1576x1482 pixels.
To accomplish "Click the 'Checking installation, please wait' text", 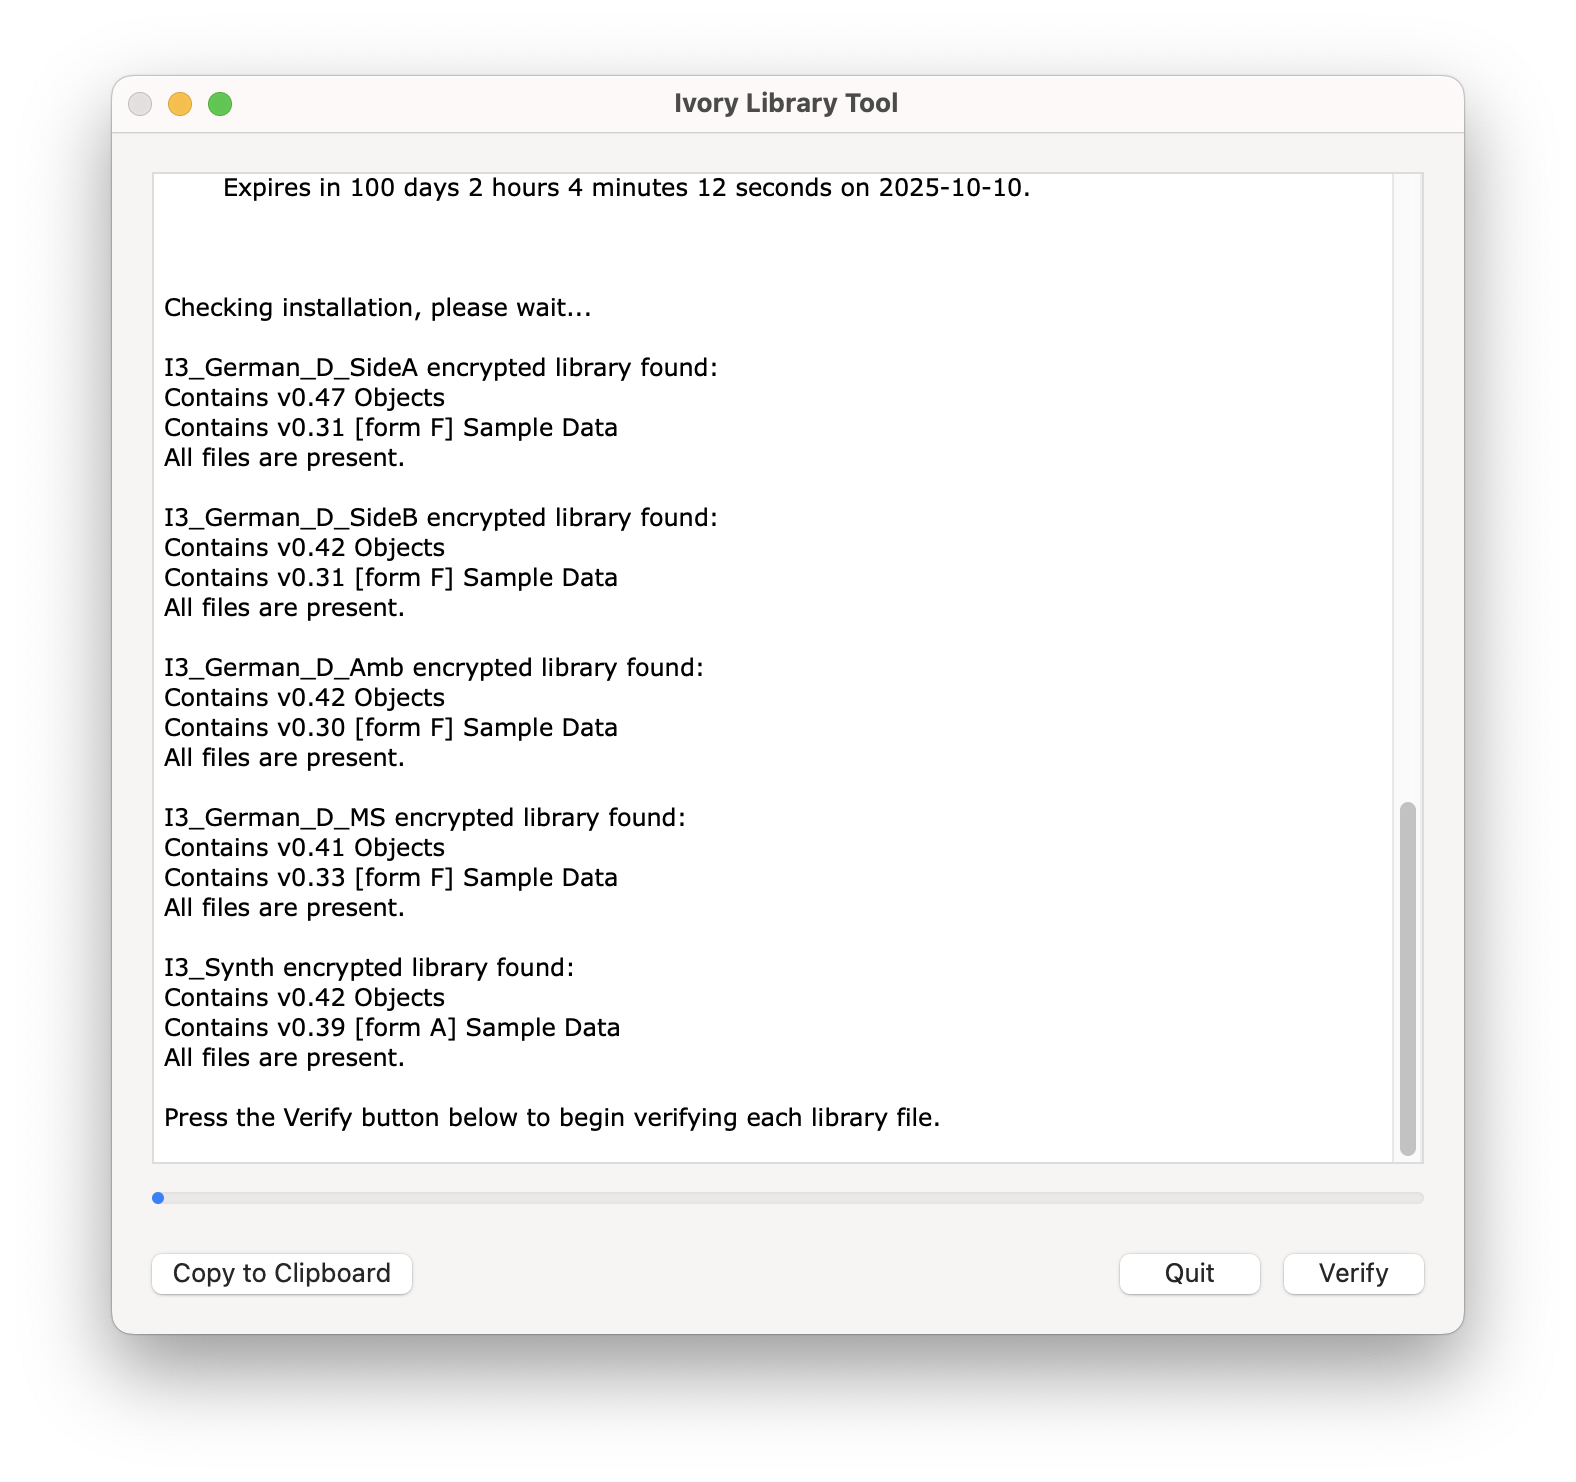I will point(378,307).
